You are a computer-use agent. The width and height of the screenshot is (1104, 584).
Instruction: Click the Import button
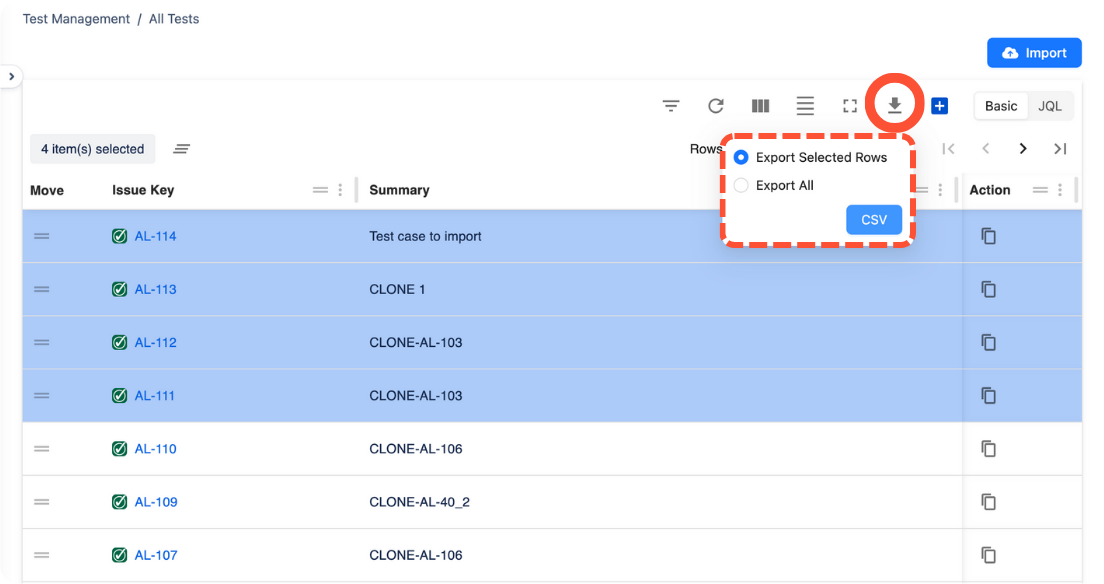[1034, 53]
